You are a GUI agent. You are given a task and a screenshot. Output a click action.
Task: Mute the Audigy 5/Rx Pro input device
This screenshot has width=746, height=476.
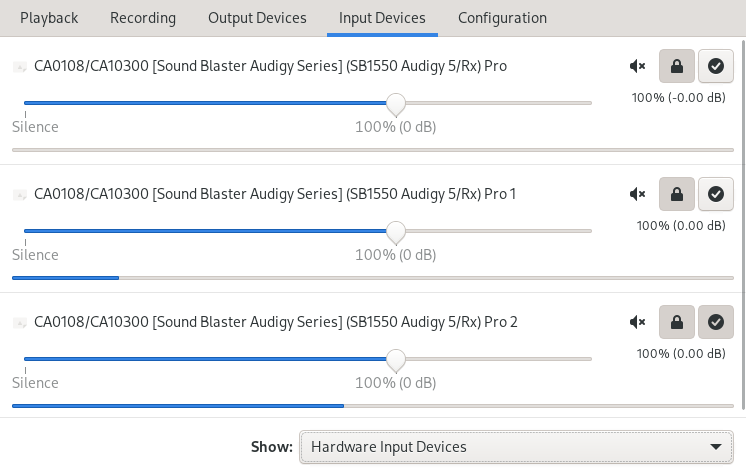click(638, 66)
